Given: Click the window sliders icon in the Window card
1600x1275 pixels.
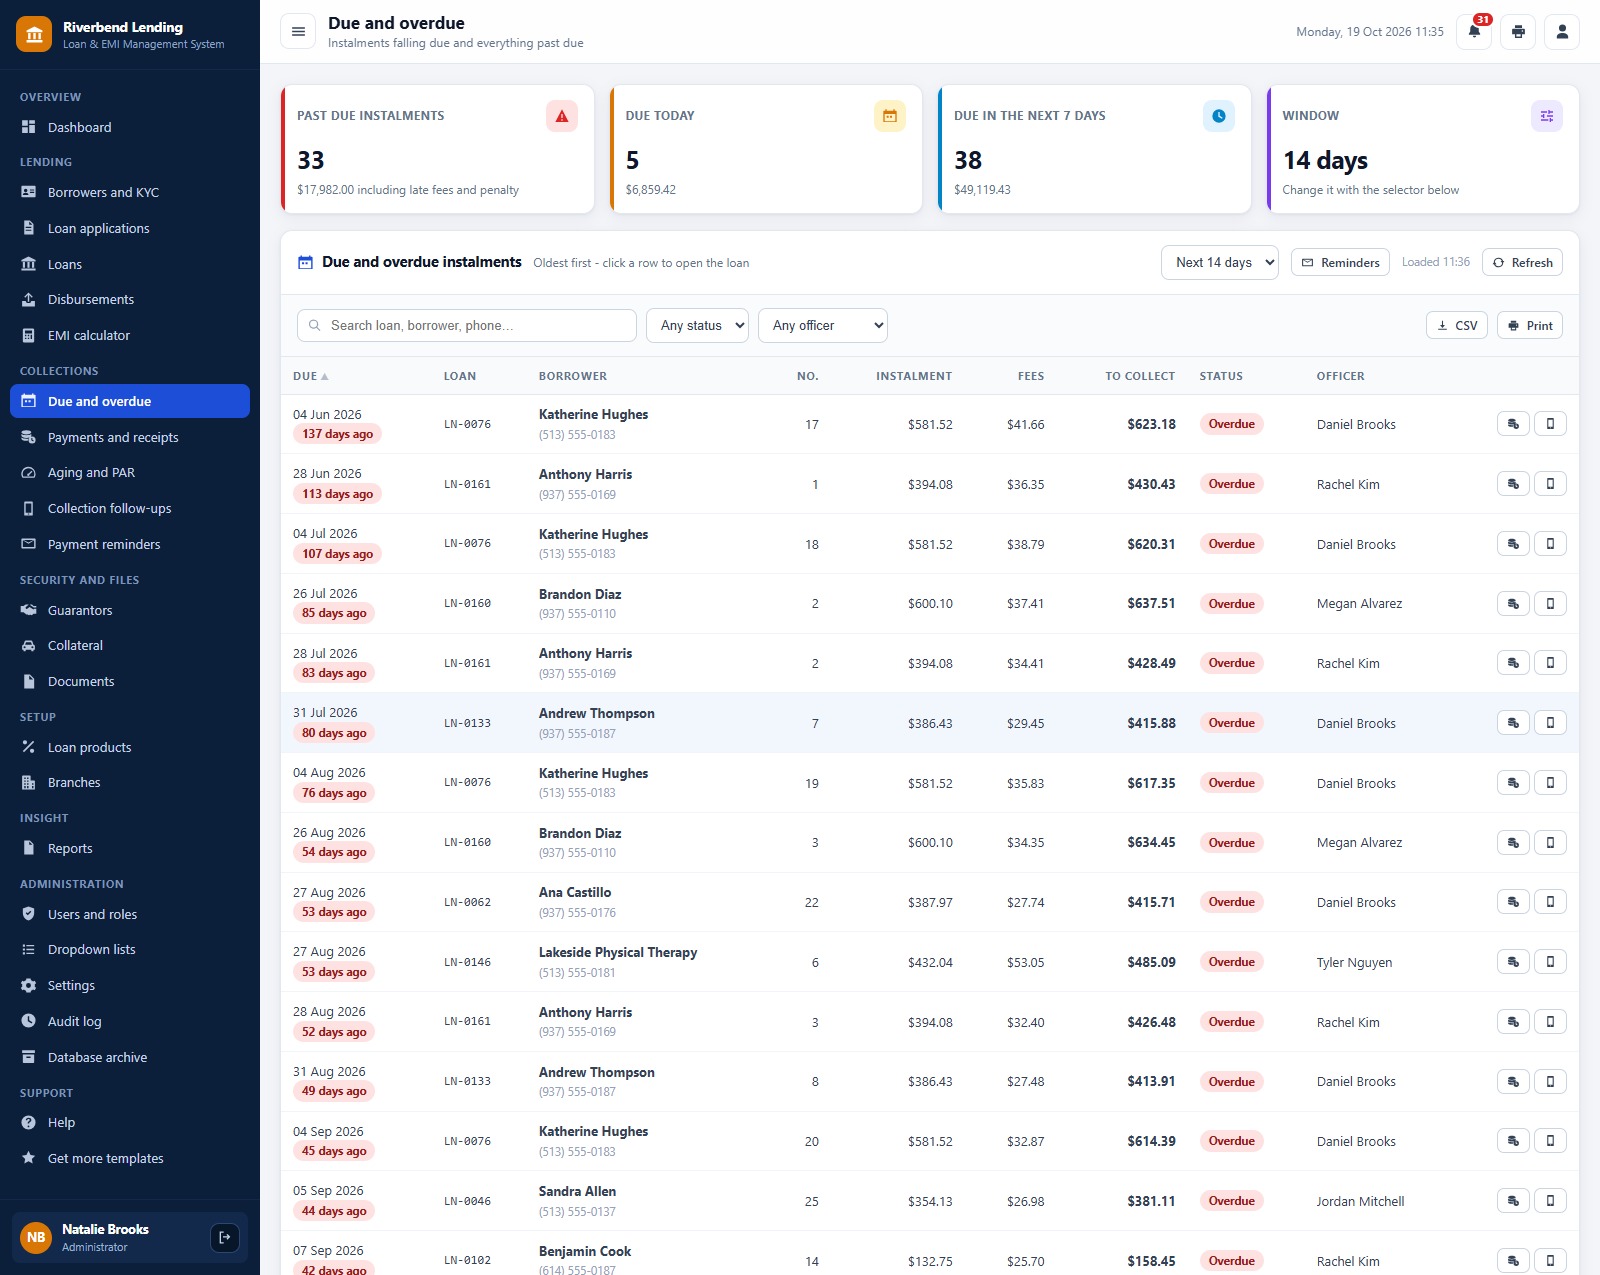Looking at the screenshot, I should pos(1546,116).
